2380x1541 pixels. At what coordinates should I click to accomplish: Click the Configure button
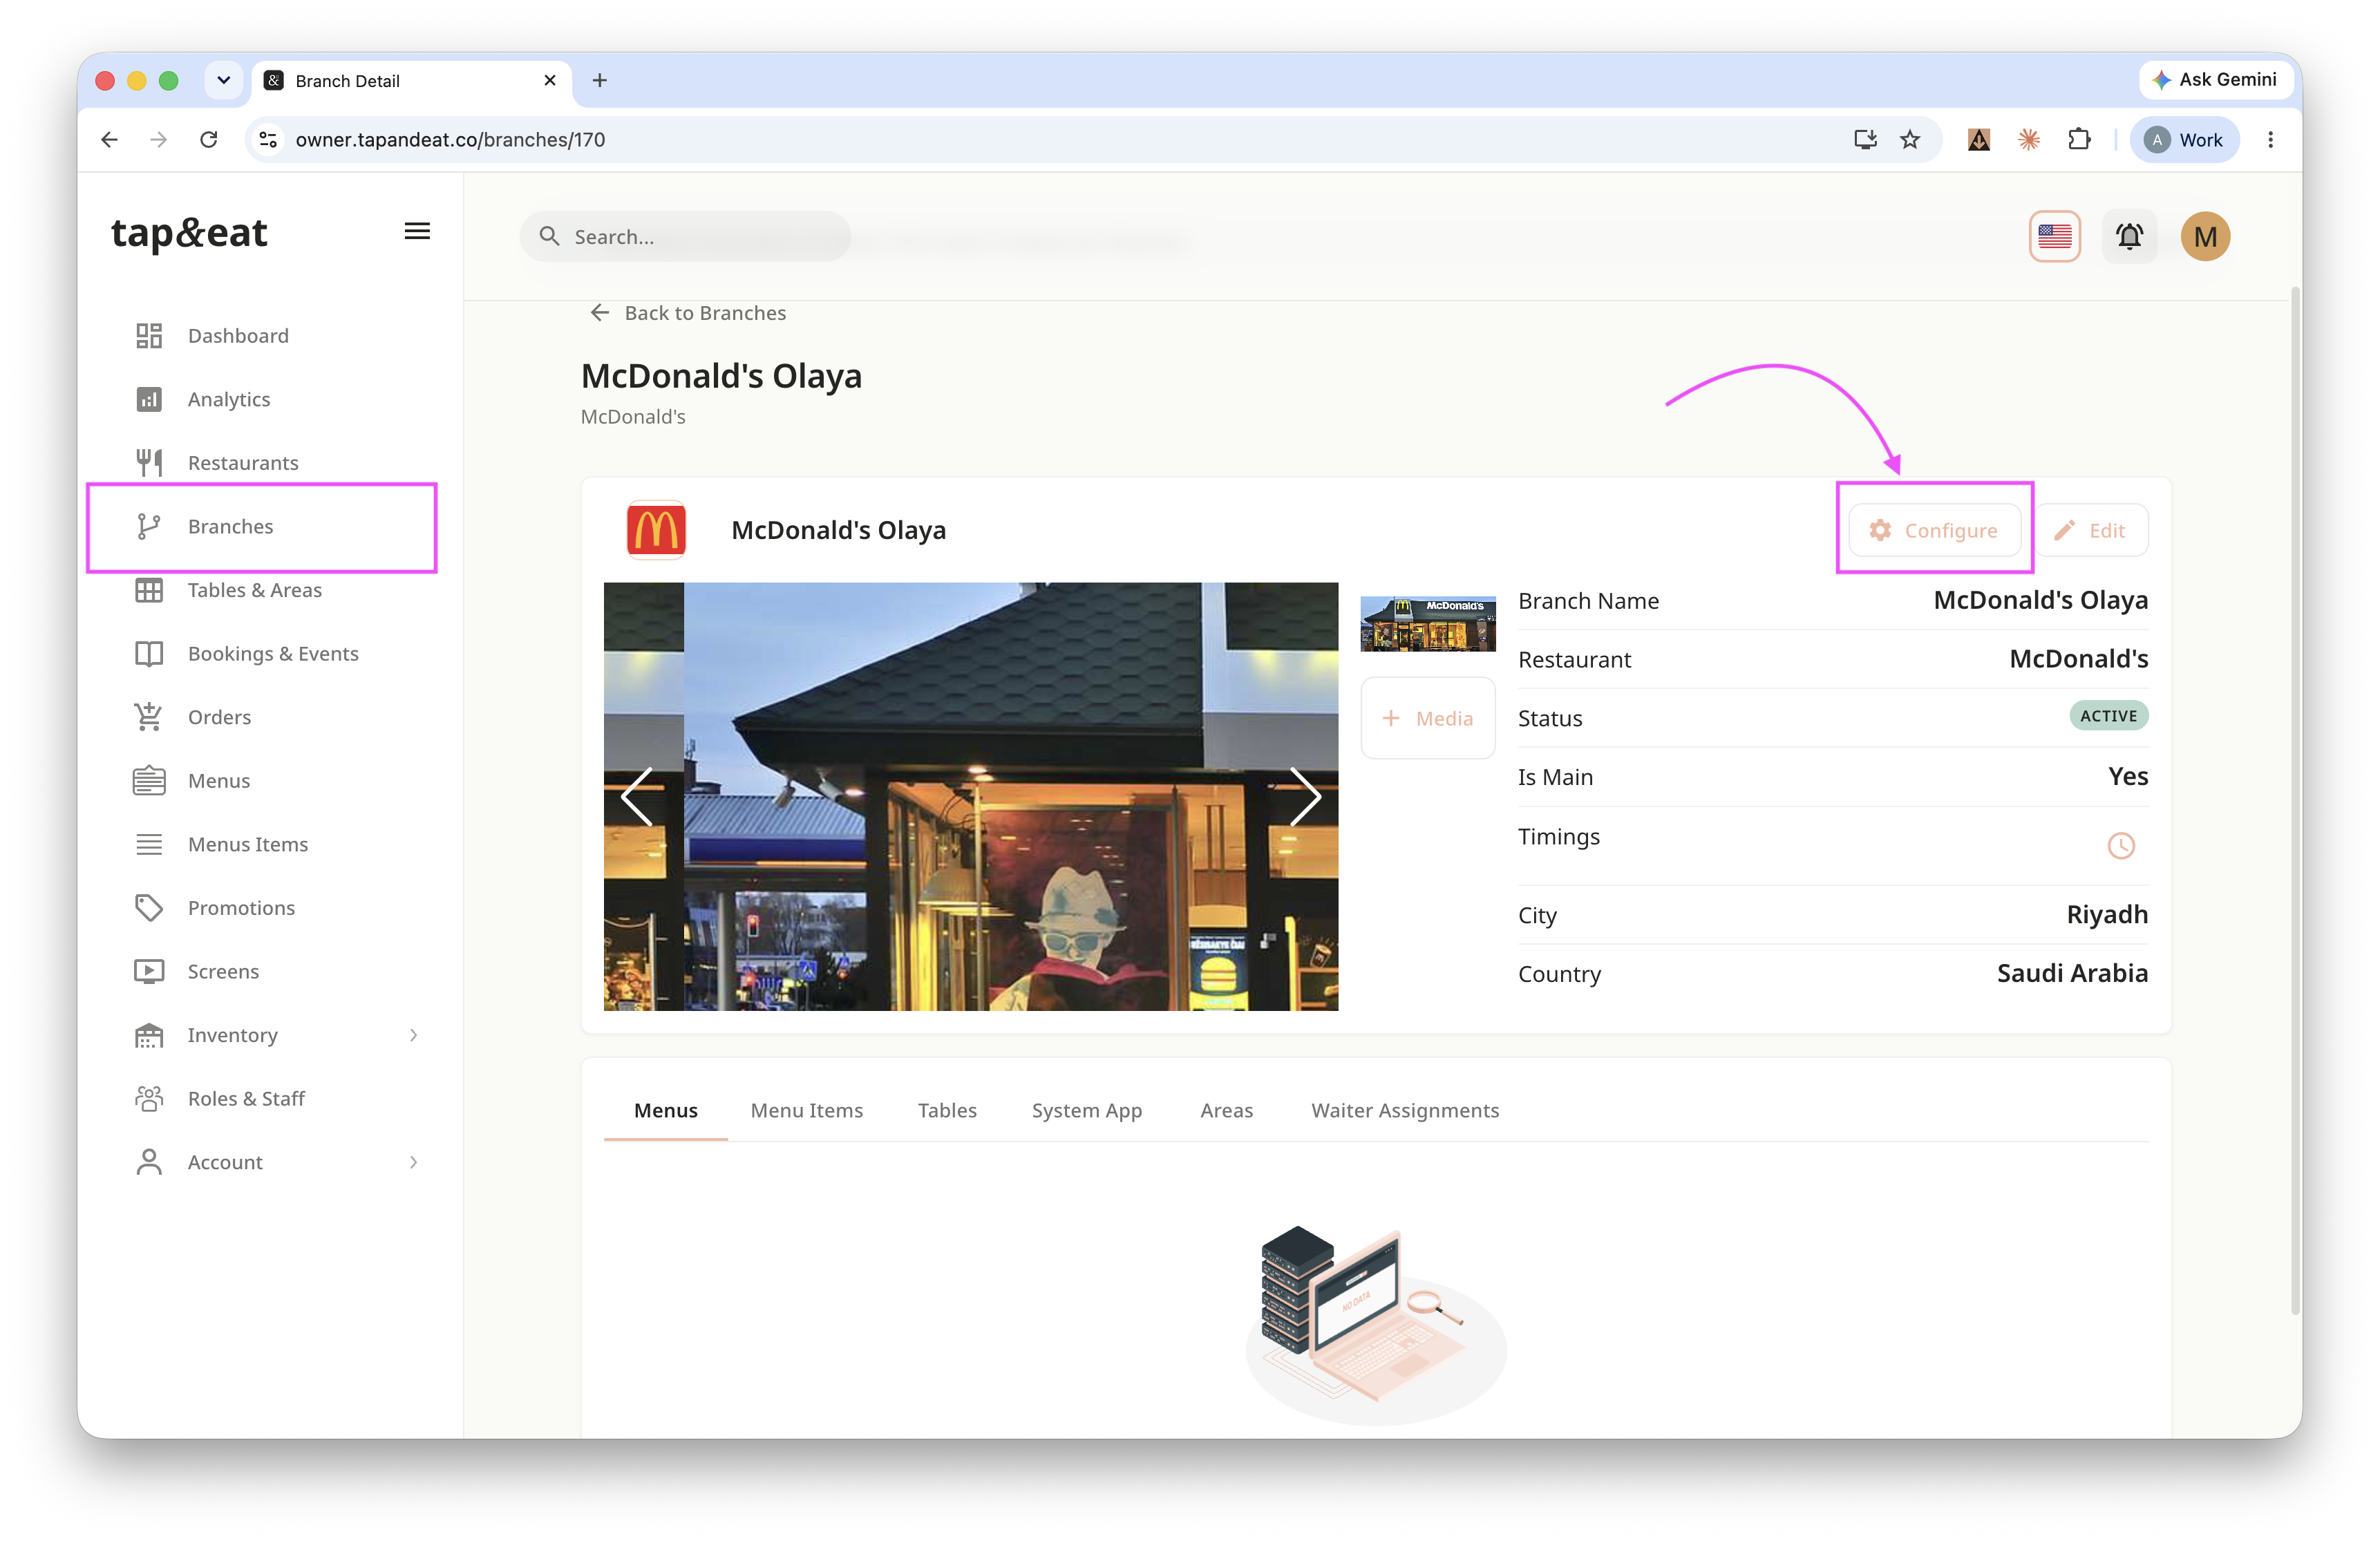(x=1933, y=530)
